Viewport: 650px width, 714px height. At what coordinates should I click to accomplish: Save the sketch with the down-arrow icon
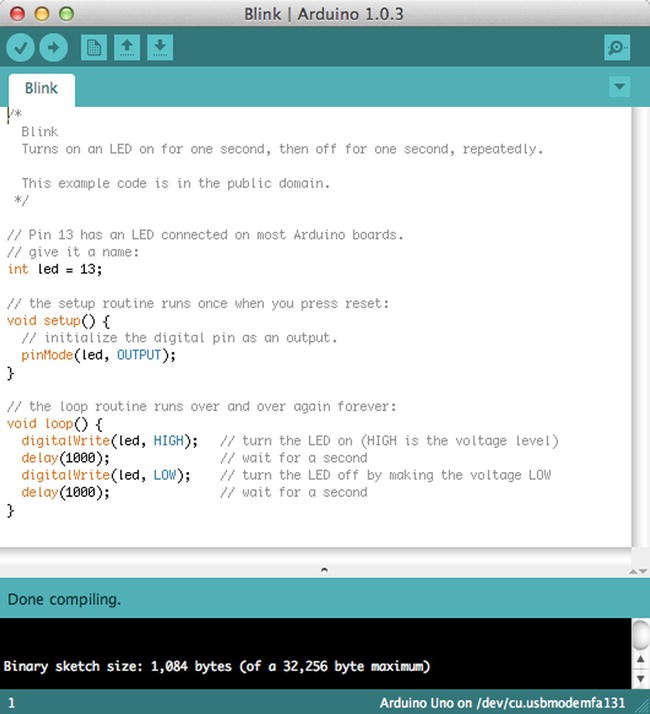point(160,47)
